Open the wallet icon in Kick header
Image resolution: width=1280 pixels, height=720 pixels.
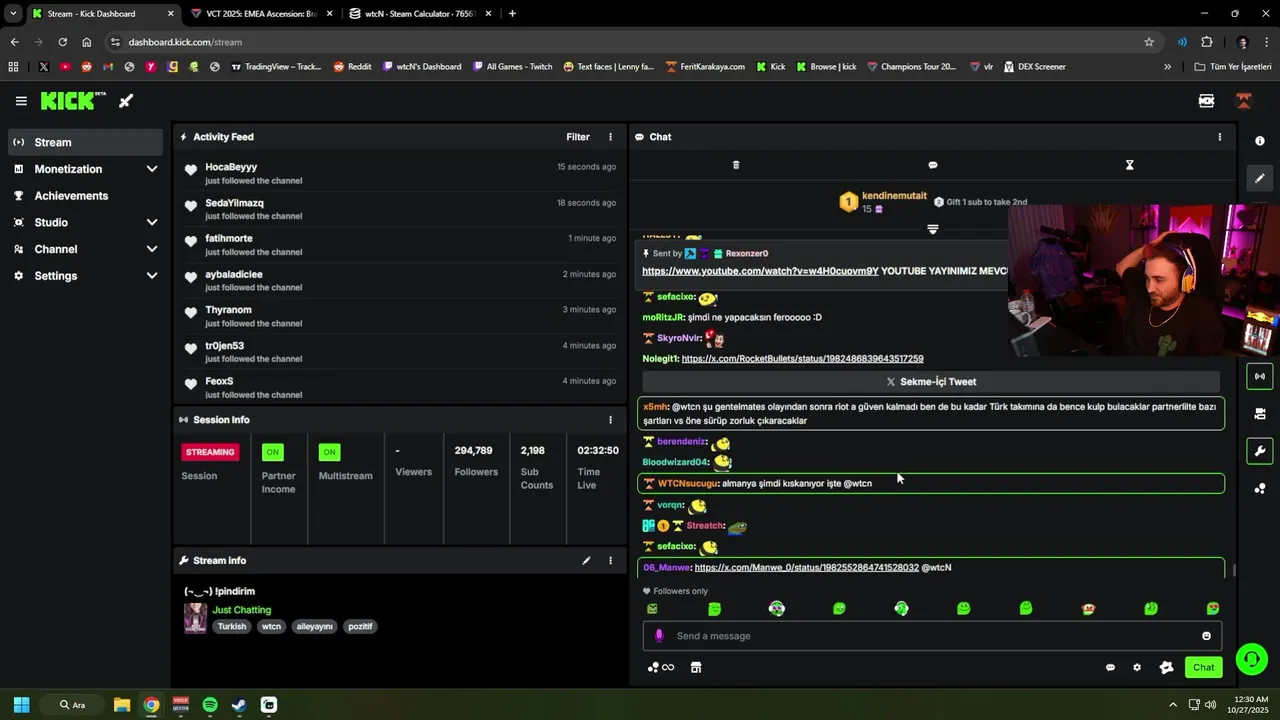click(x=1206, y=101)
